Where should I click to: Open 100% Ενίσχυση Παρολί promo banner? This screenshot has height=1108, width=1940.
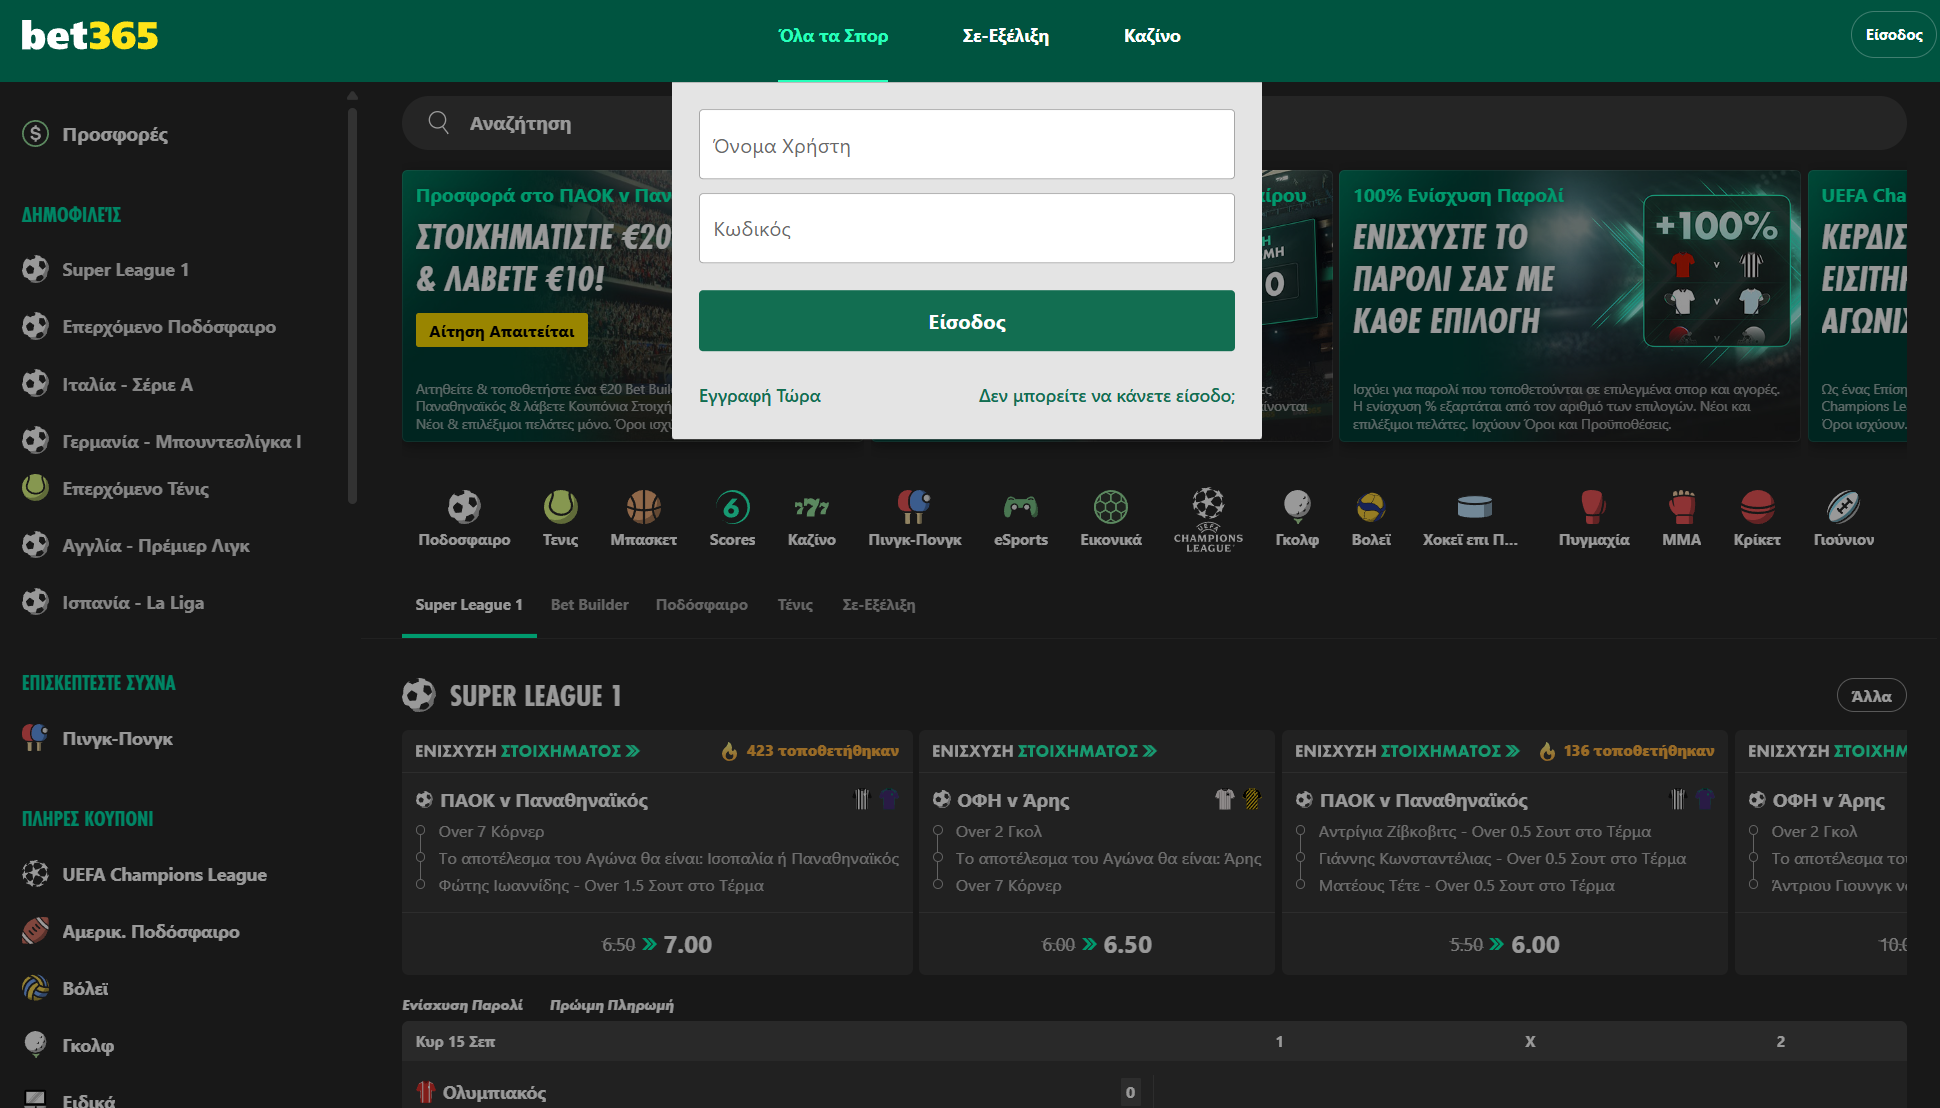[x=1570, y=306]
